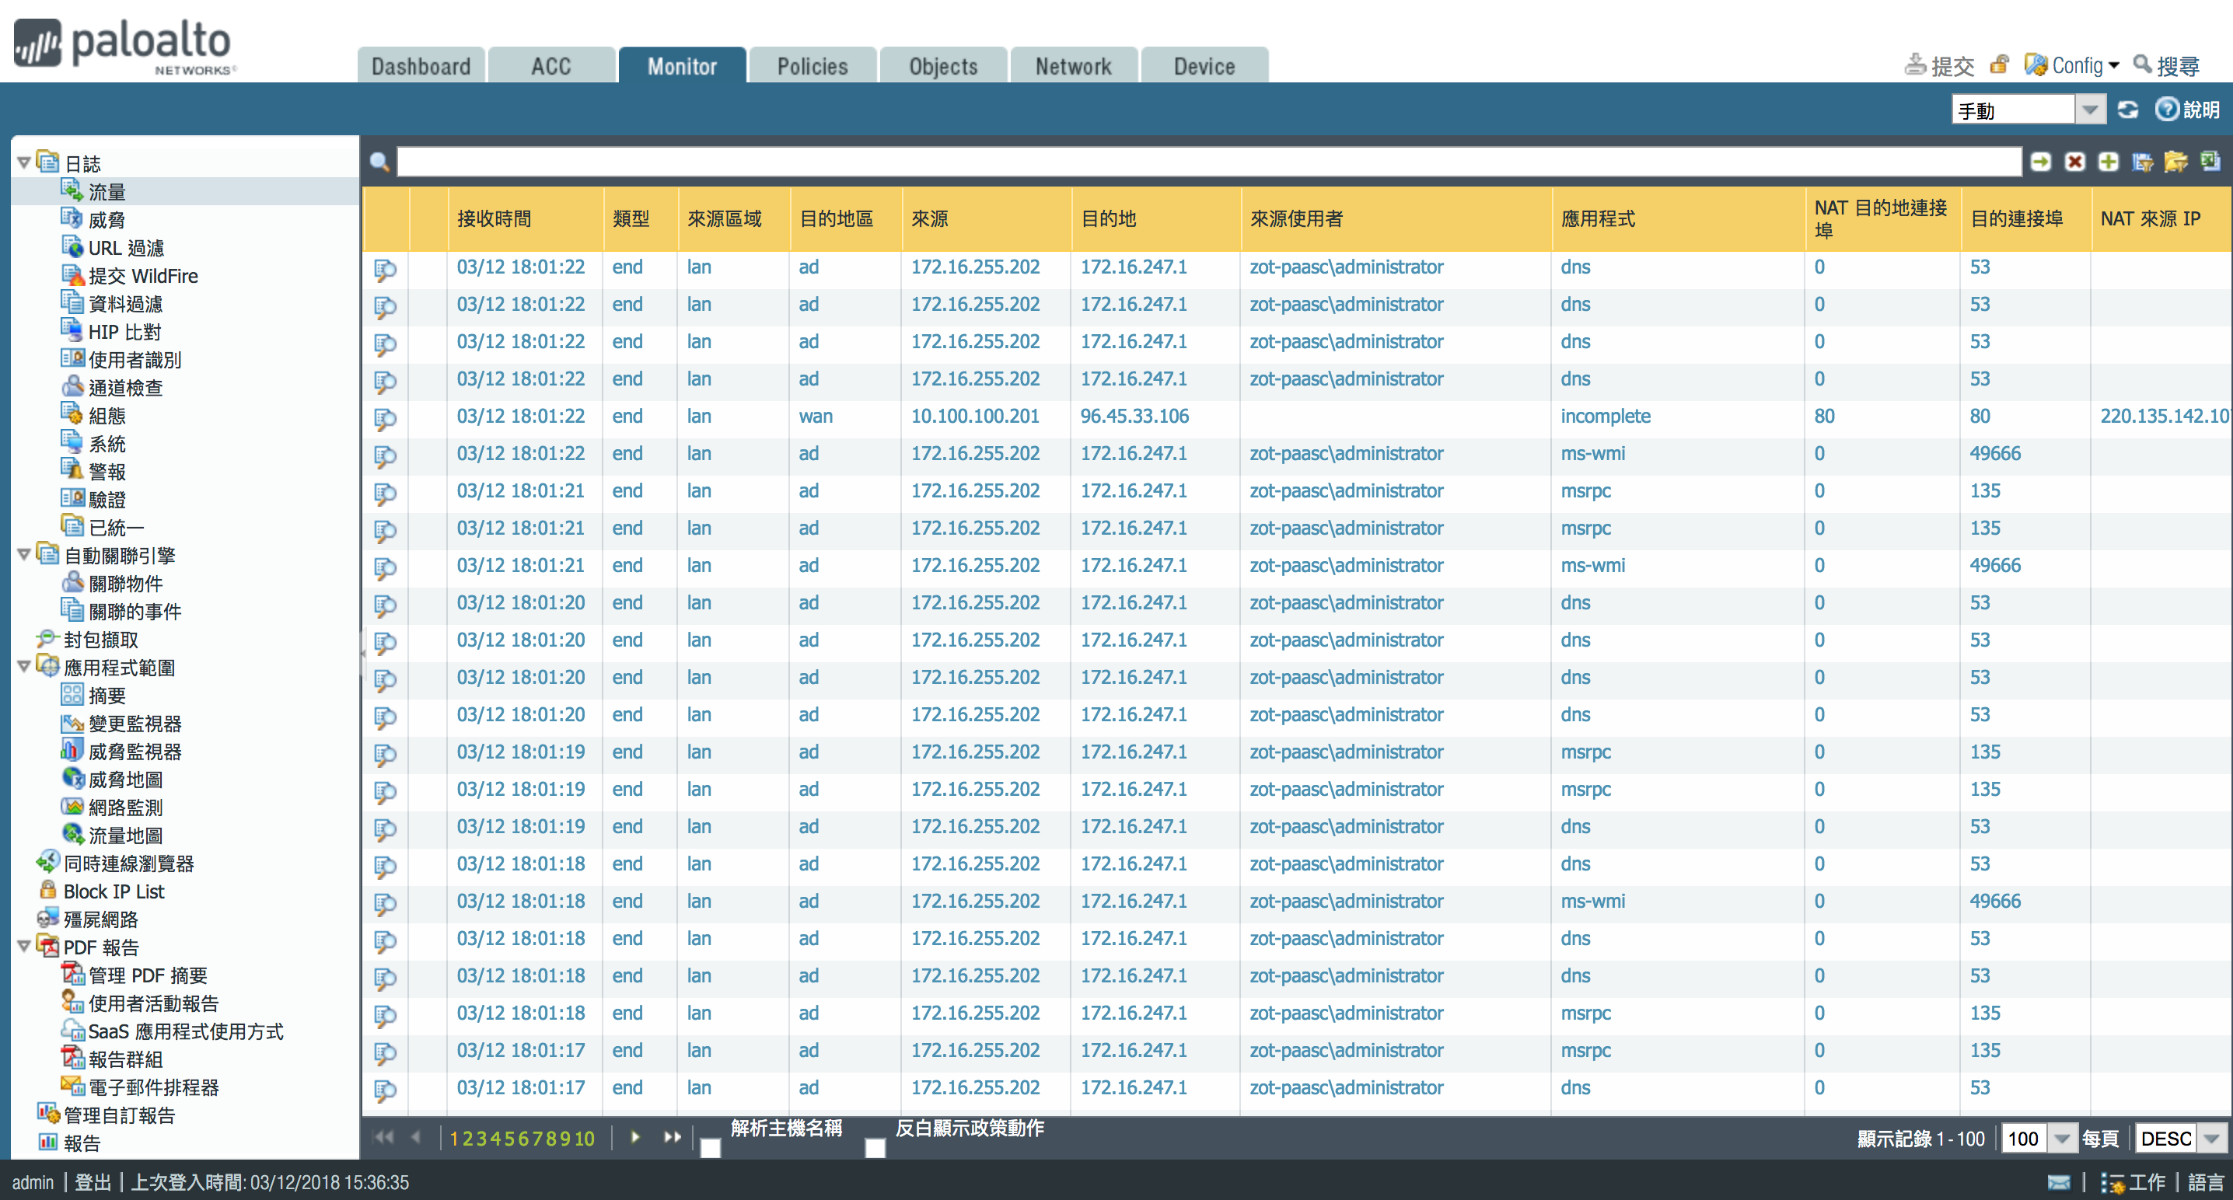Go to page 10 of results
This screenshot has height=1200, width=2233.
[585, 1138]
